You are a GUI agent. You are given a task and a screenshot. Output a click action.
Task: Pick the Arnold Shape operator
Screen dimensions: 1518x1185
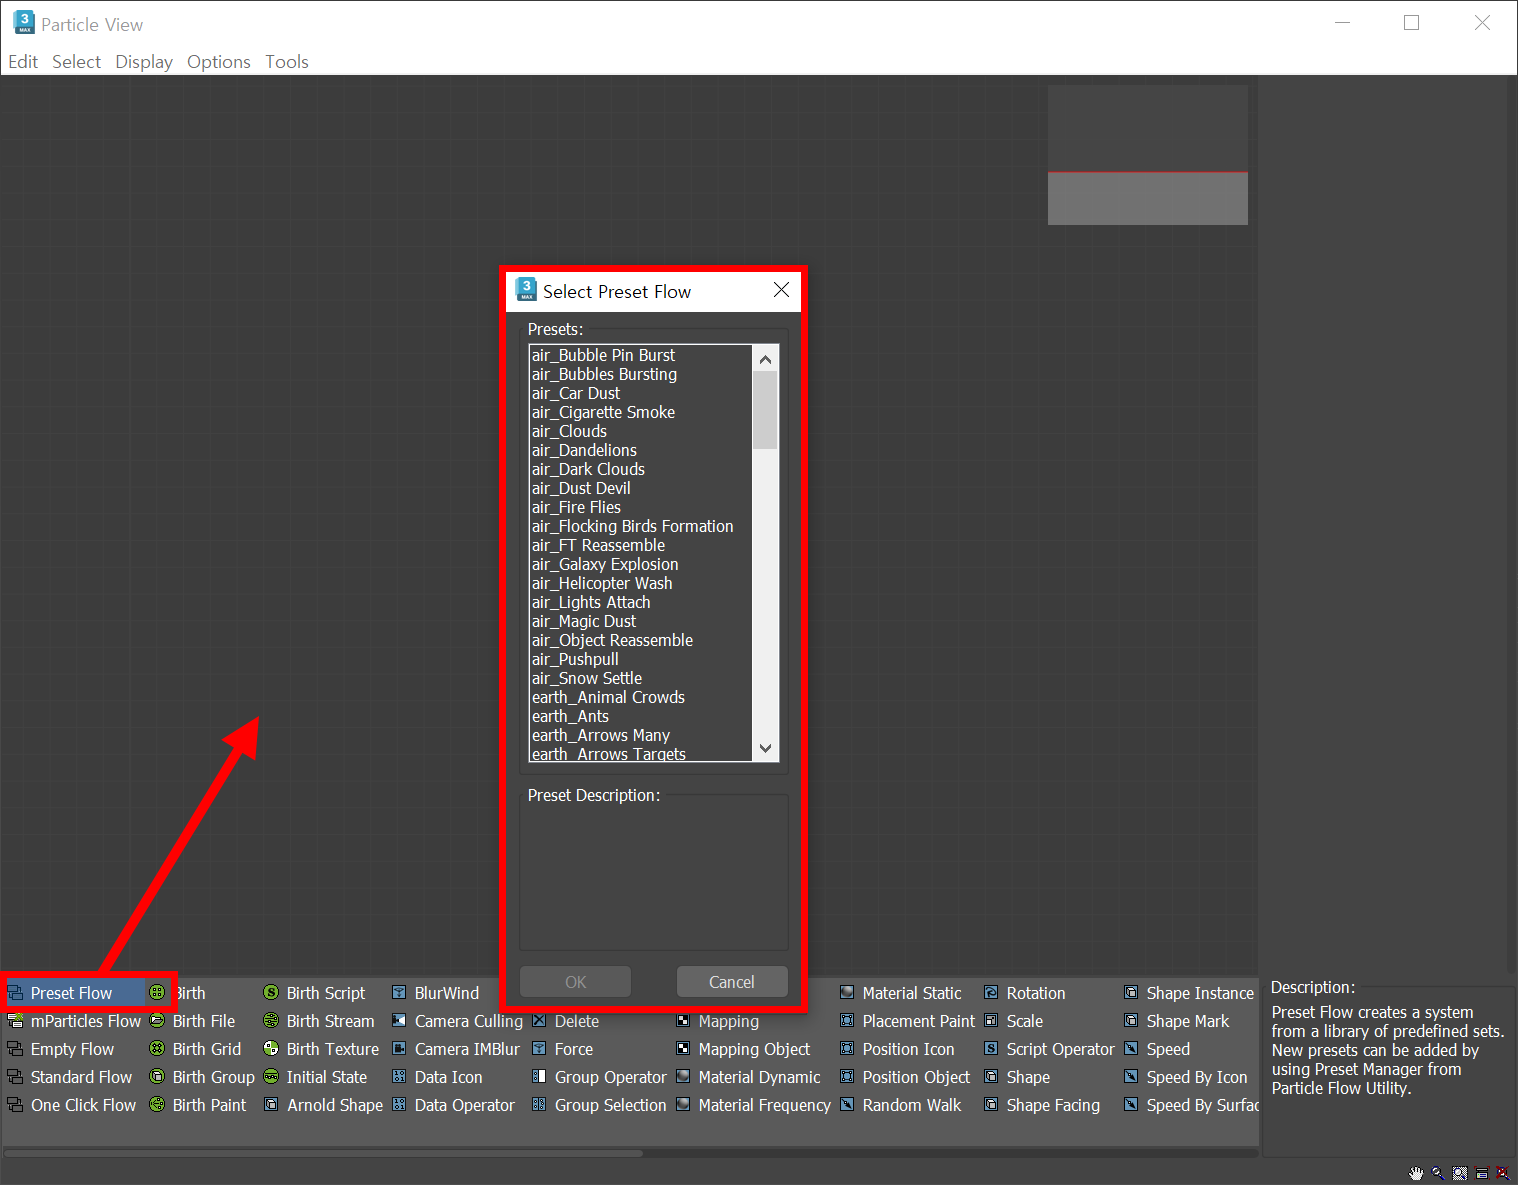[x=324, y=1105]
